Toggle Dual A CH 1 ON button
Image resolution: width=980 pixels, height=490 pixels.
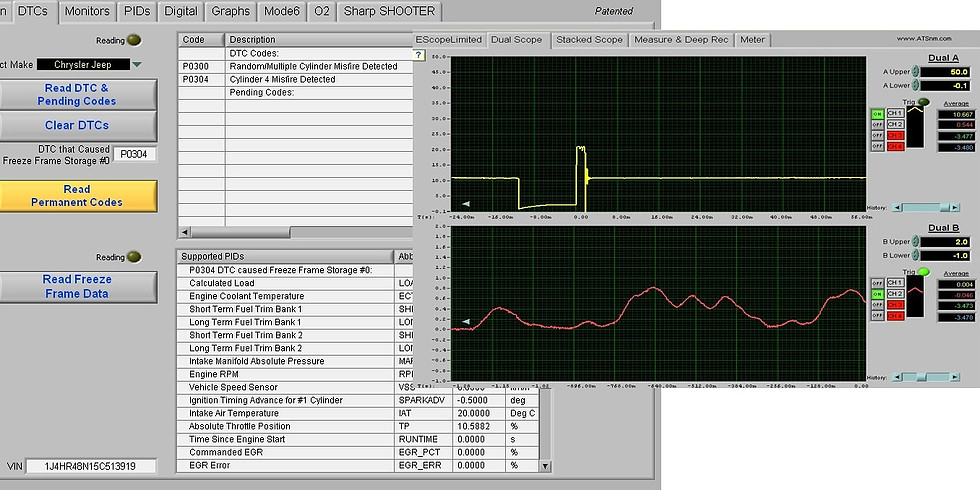[878, 113]
